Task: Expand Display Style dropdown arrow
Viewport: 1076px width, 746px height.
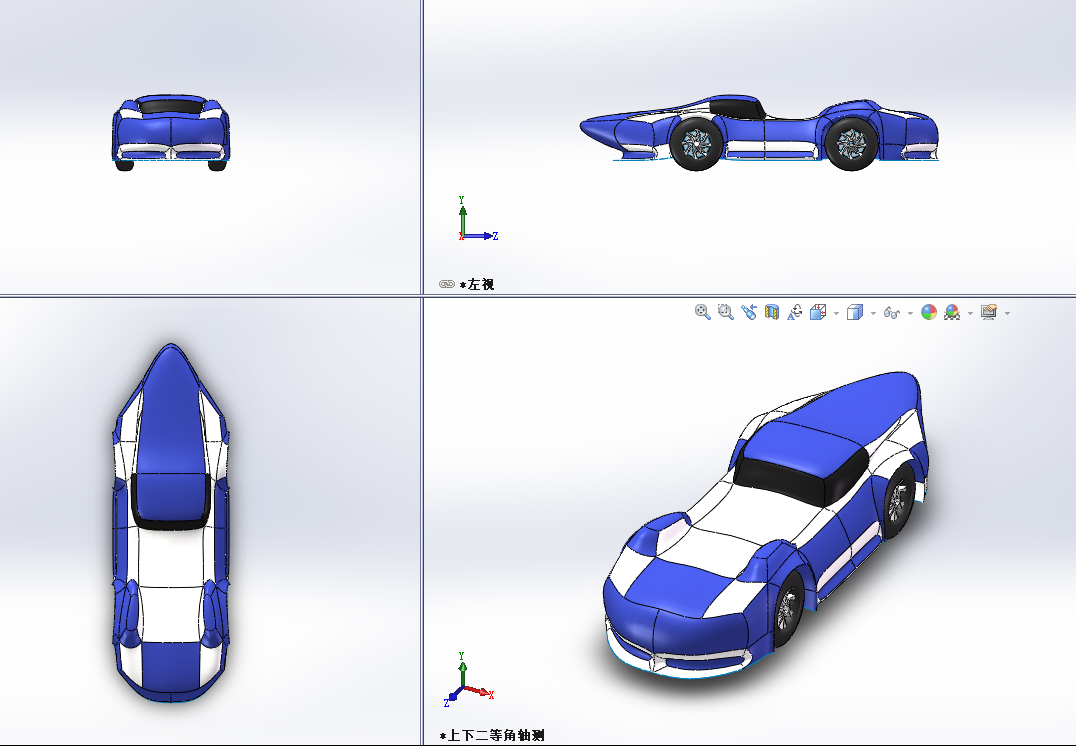Action: tap(873, 313)
